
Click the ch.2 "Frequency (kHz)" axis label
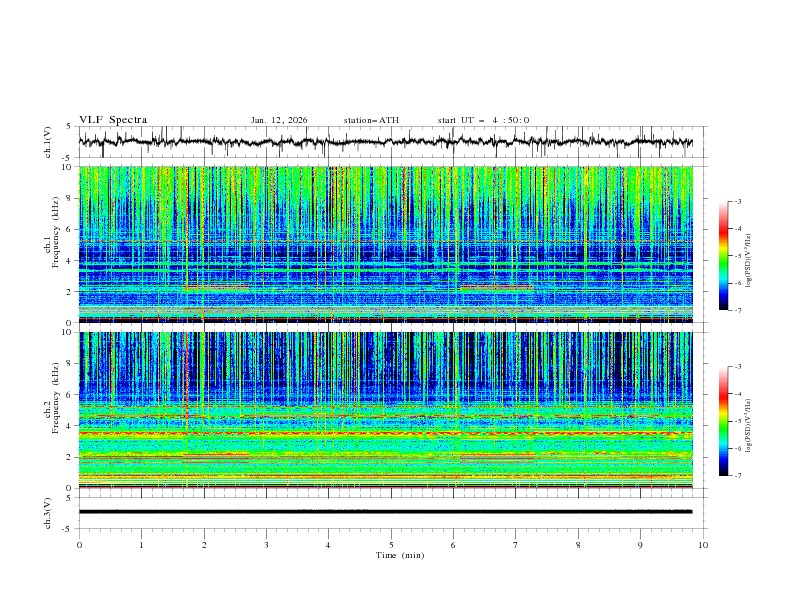click(56, 398)
